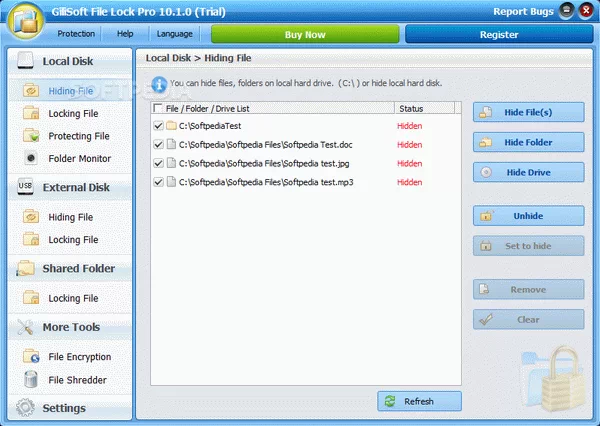Check the select-all checkbox in list header

159,108
